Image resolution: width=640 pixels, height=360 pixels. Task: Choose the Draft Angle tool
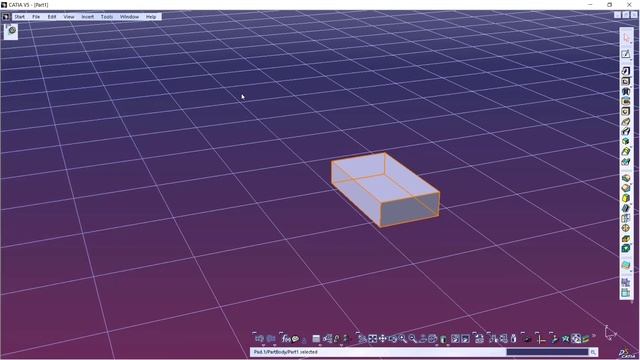(626, 198)
